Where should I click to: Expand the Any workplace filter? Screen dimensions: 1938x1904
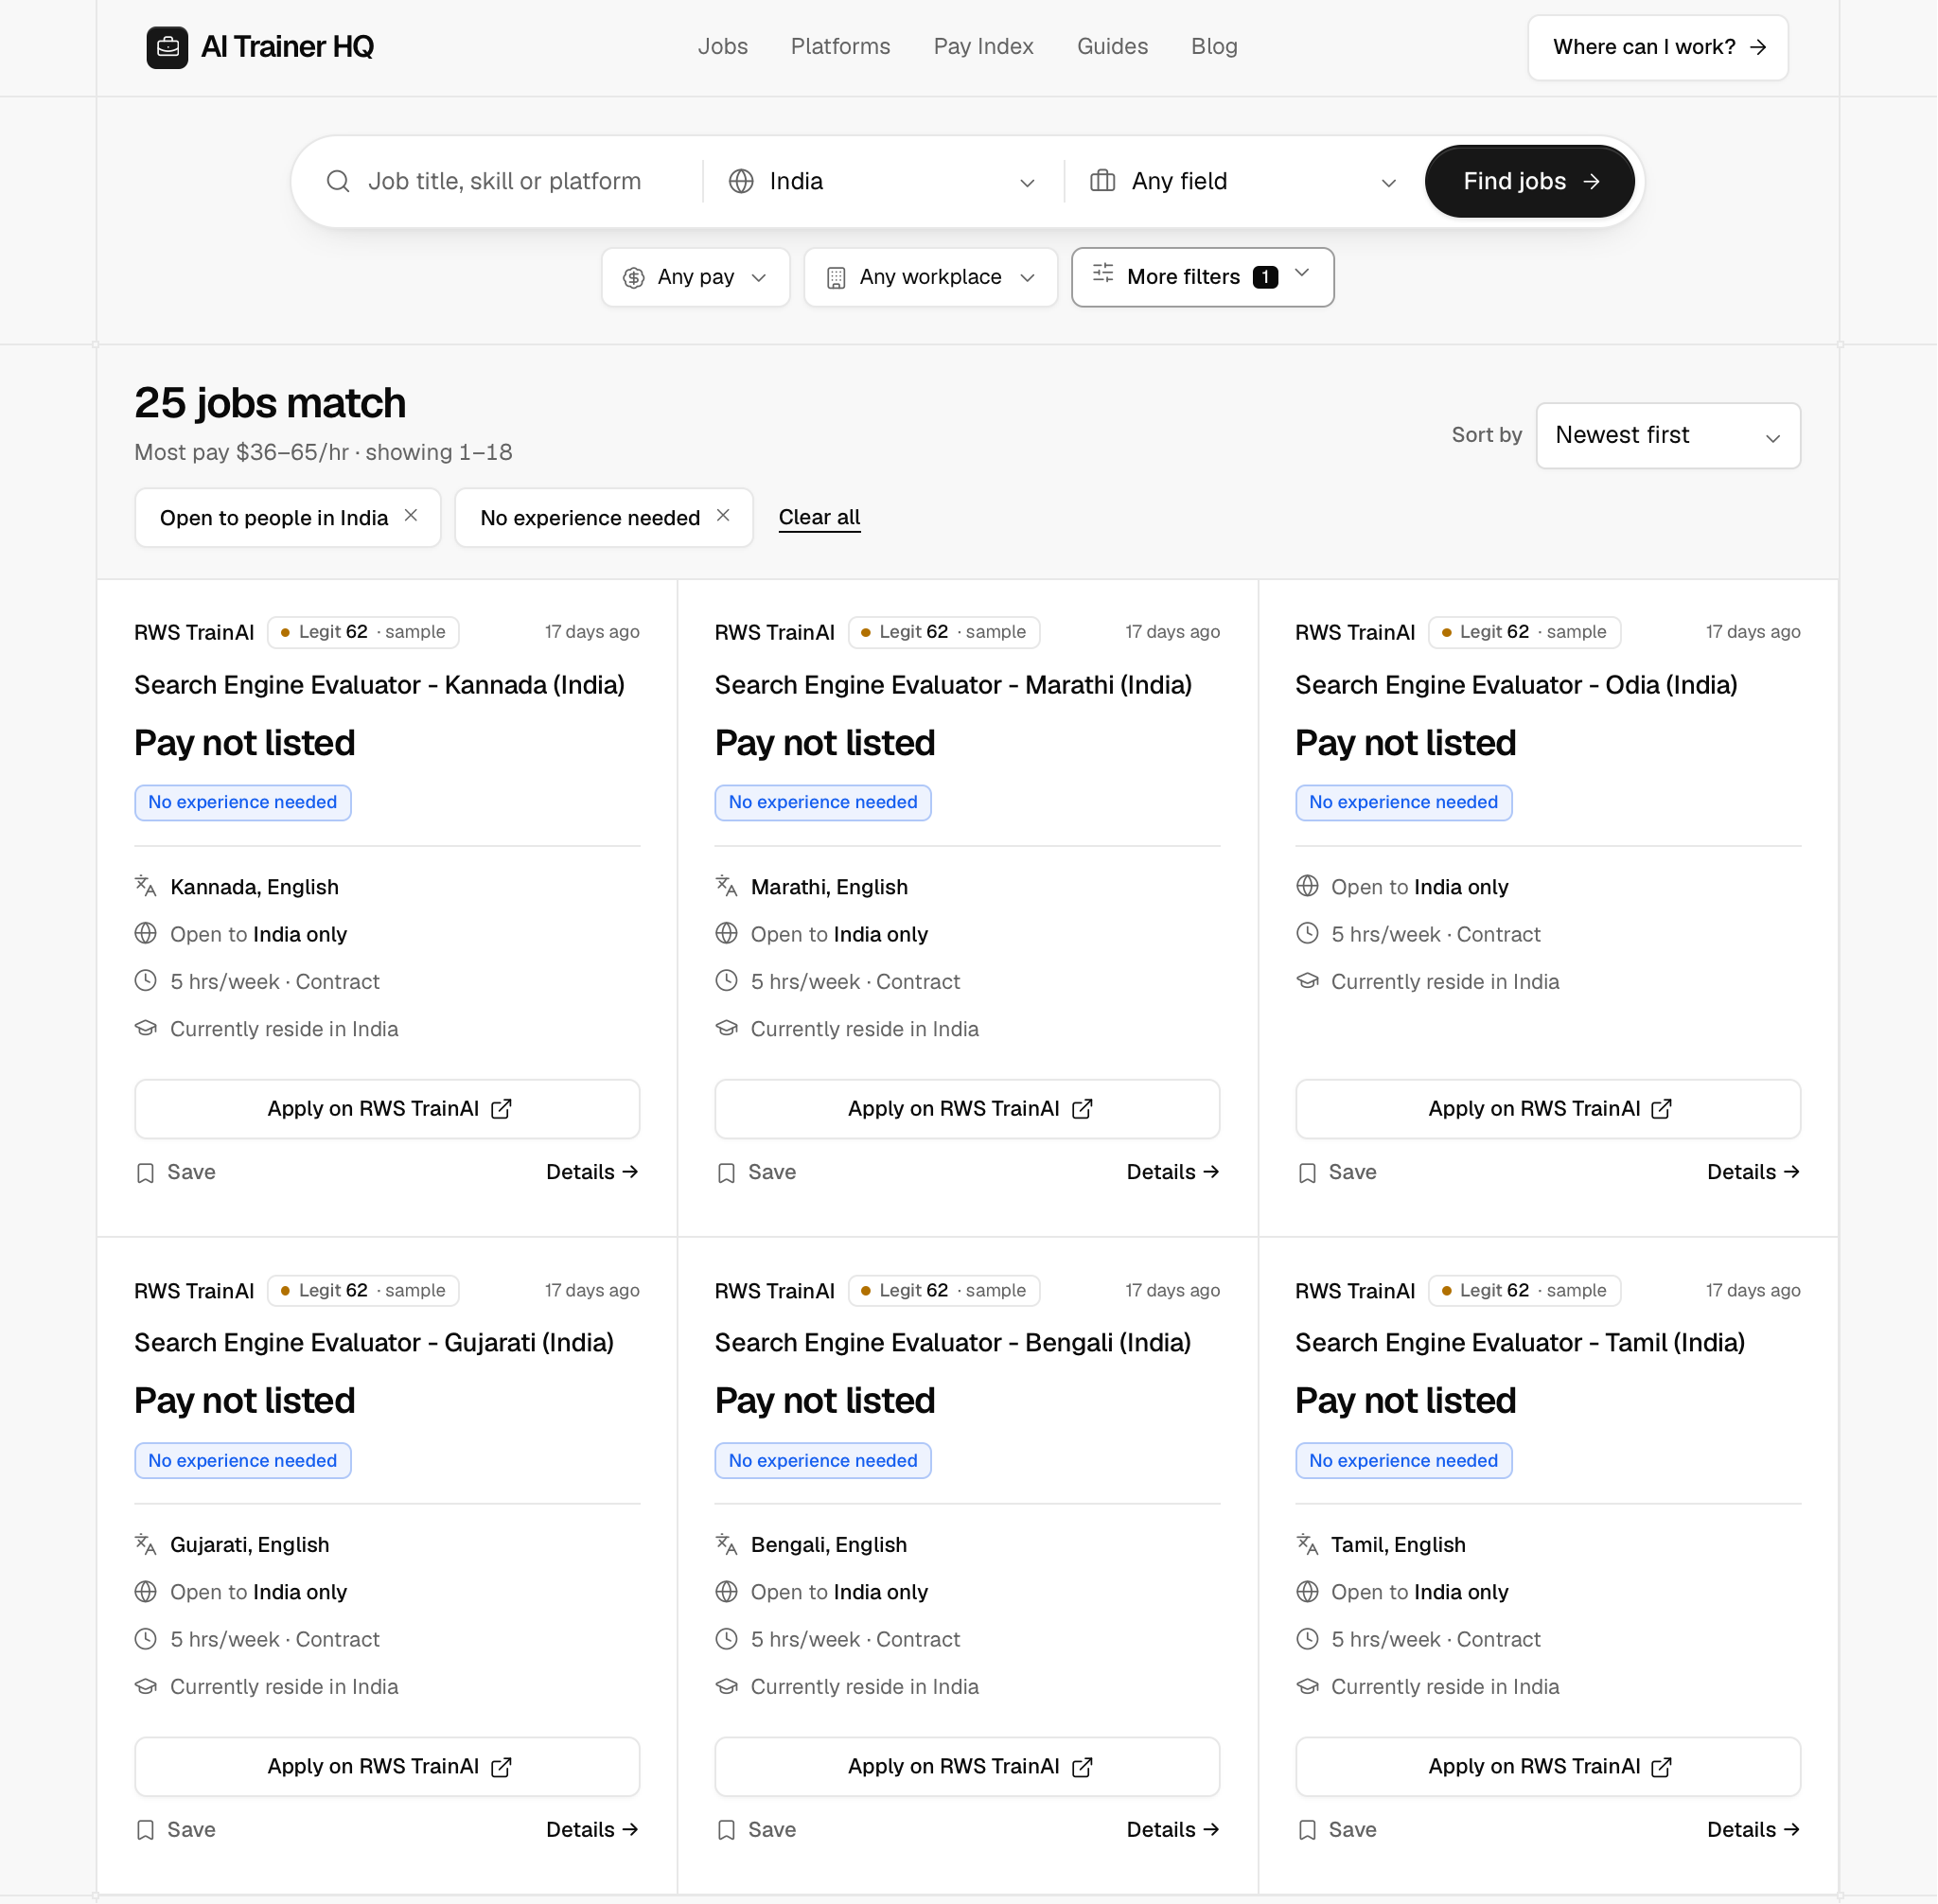click(931, 277)
